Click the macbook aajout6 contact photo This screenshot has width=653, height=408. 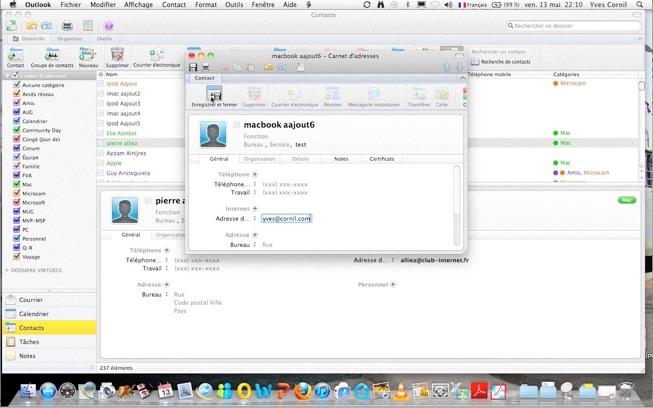(213, 134)
